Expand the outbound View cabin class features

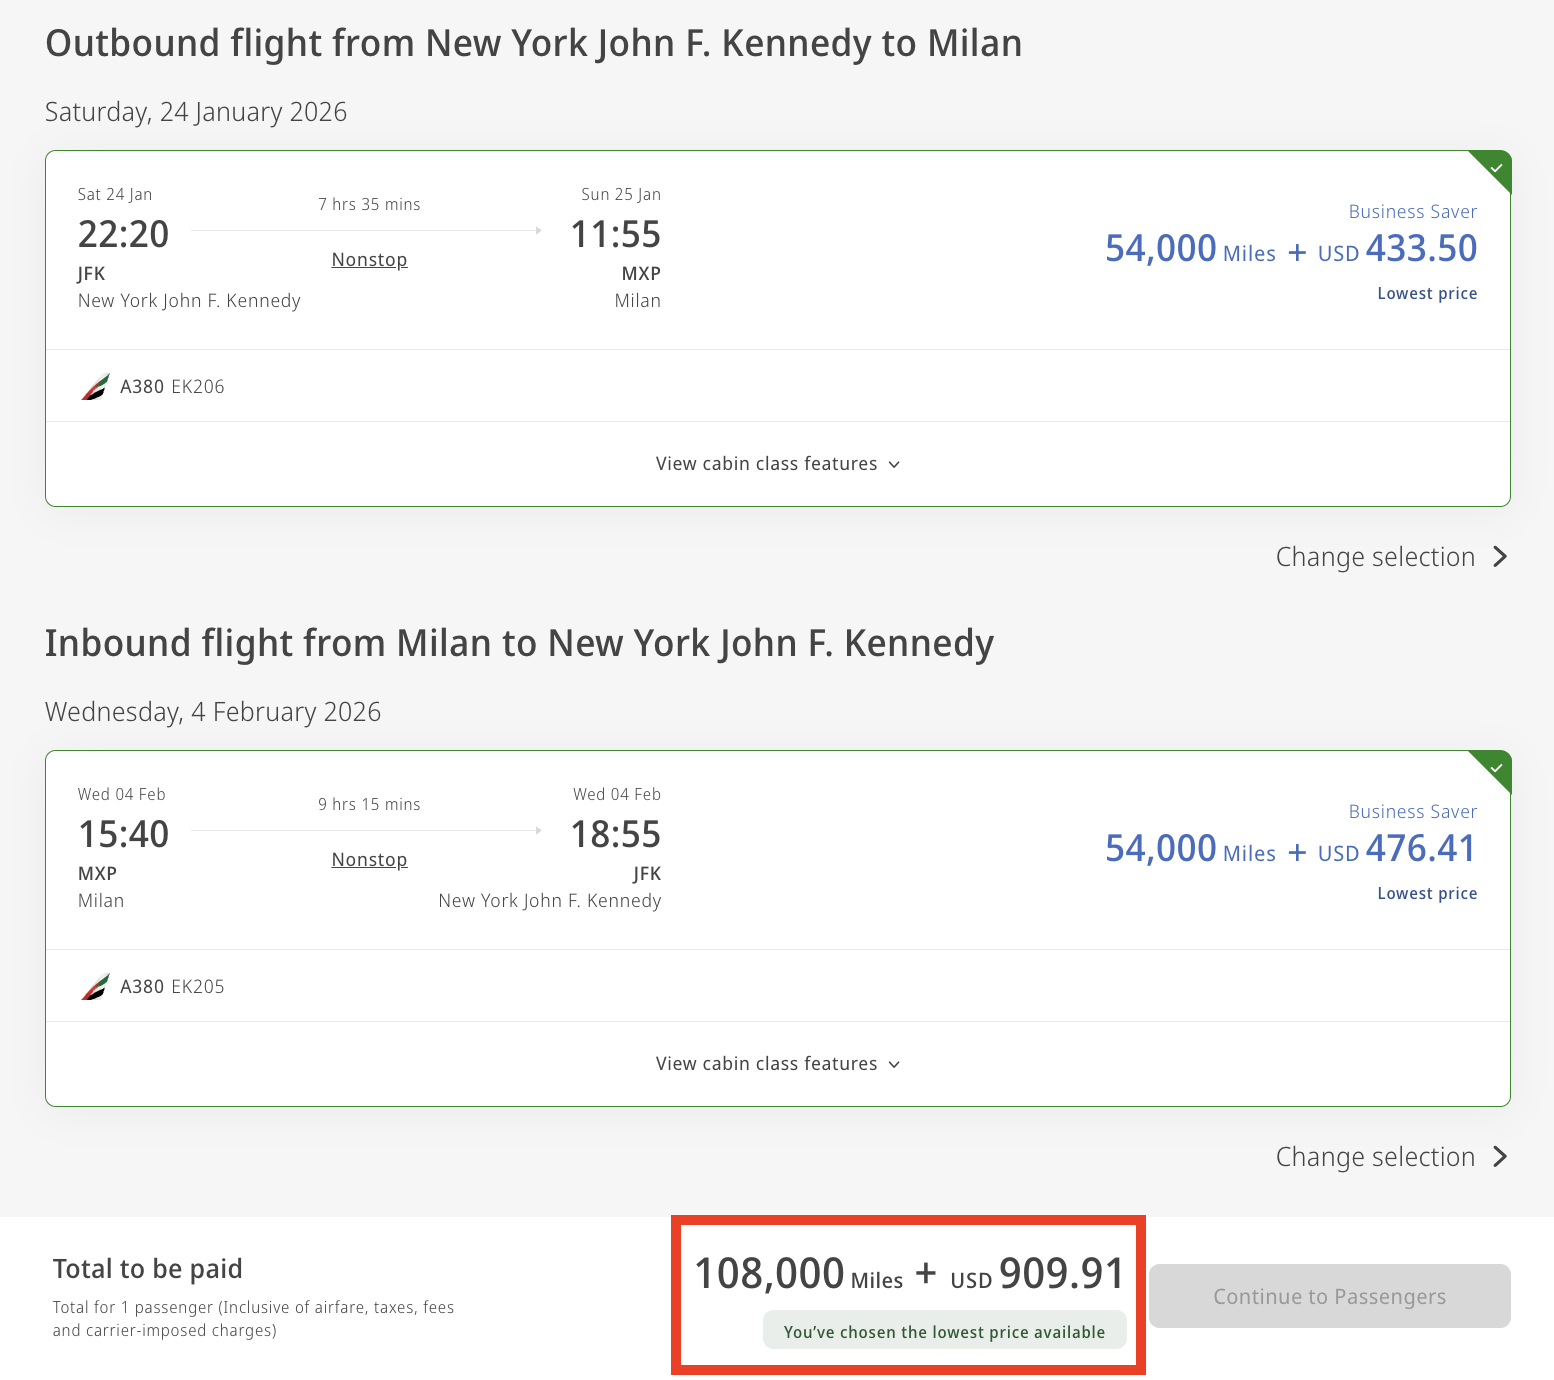click(766, 464)
